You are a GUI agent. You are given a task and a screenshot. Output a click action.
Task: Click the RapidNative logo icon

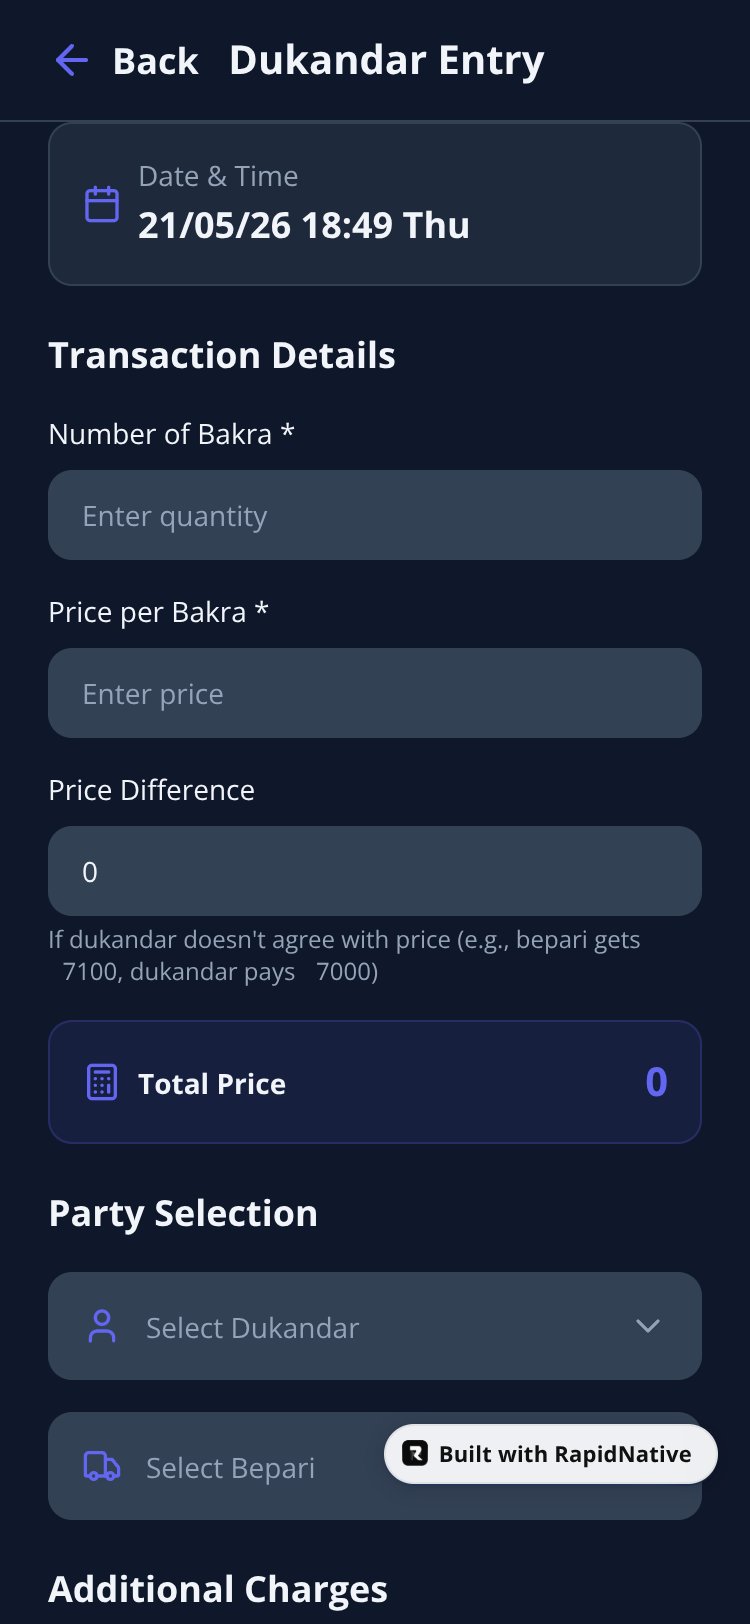(x=415, y=1453)
